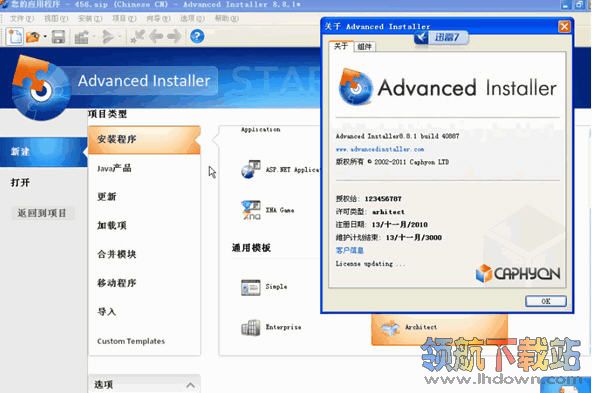Click the 'Application' category heading
The width and height of the screenshot is (592, 393).
pos(261,129)
